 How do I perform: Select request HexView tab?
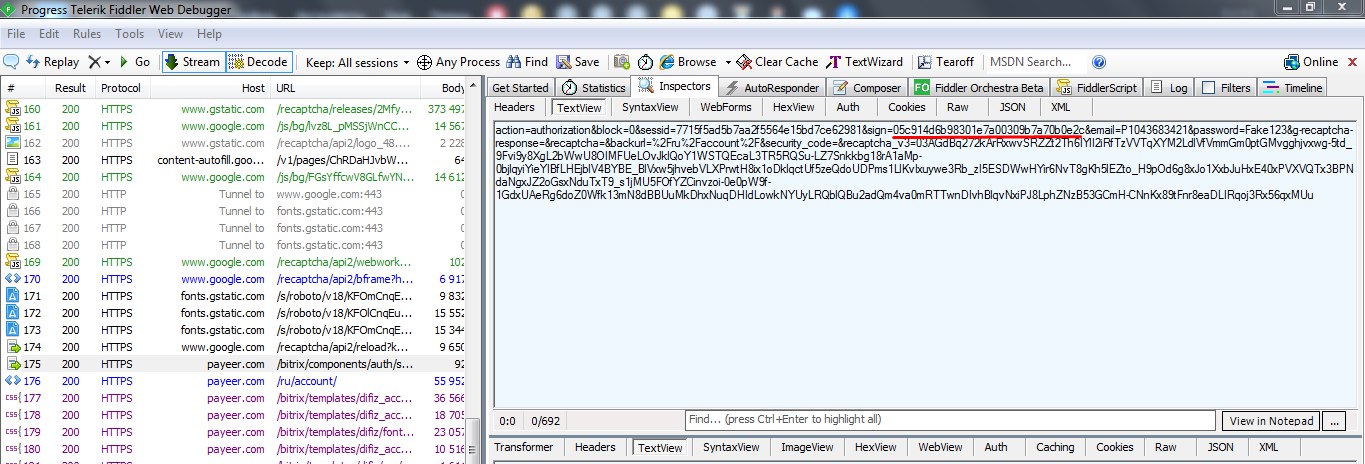click(794, 108)
